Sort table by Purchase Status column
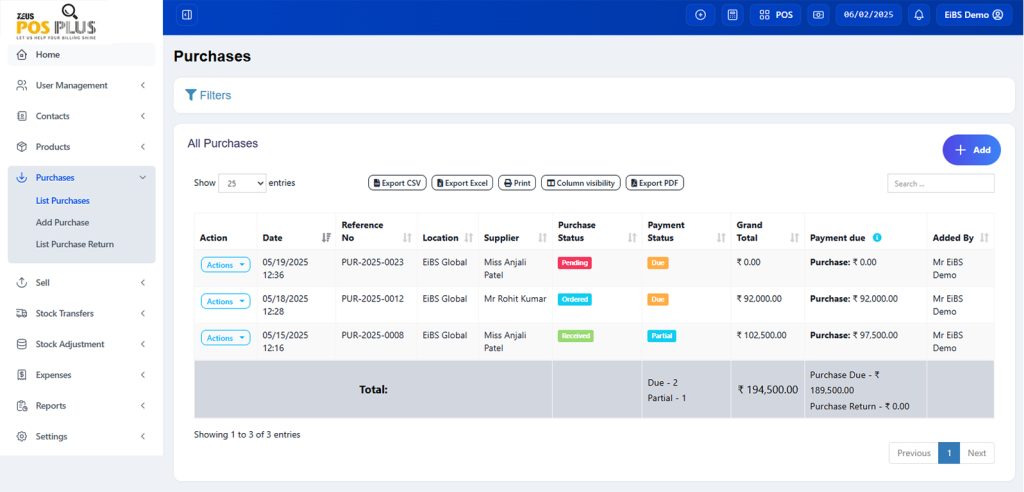This screenshot has height=492, width=1024. point(632,238)
